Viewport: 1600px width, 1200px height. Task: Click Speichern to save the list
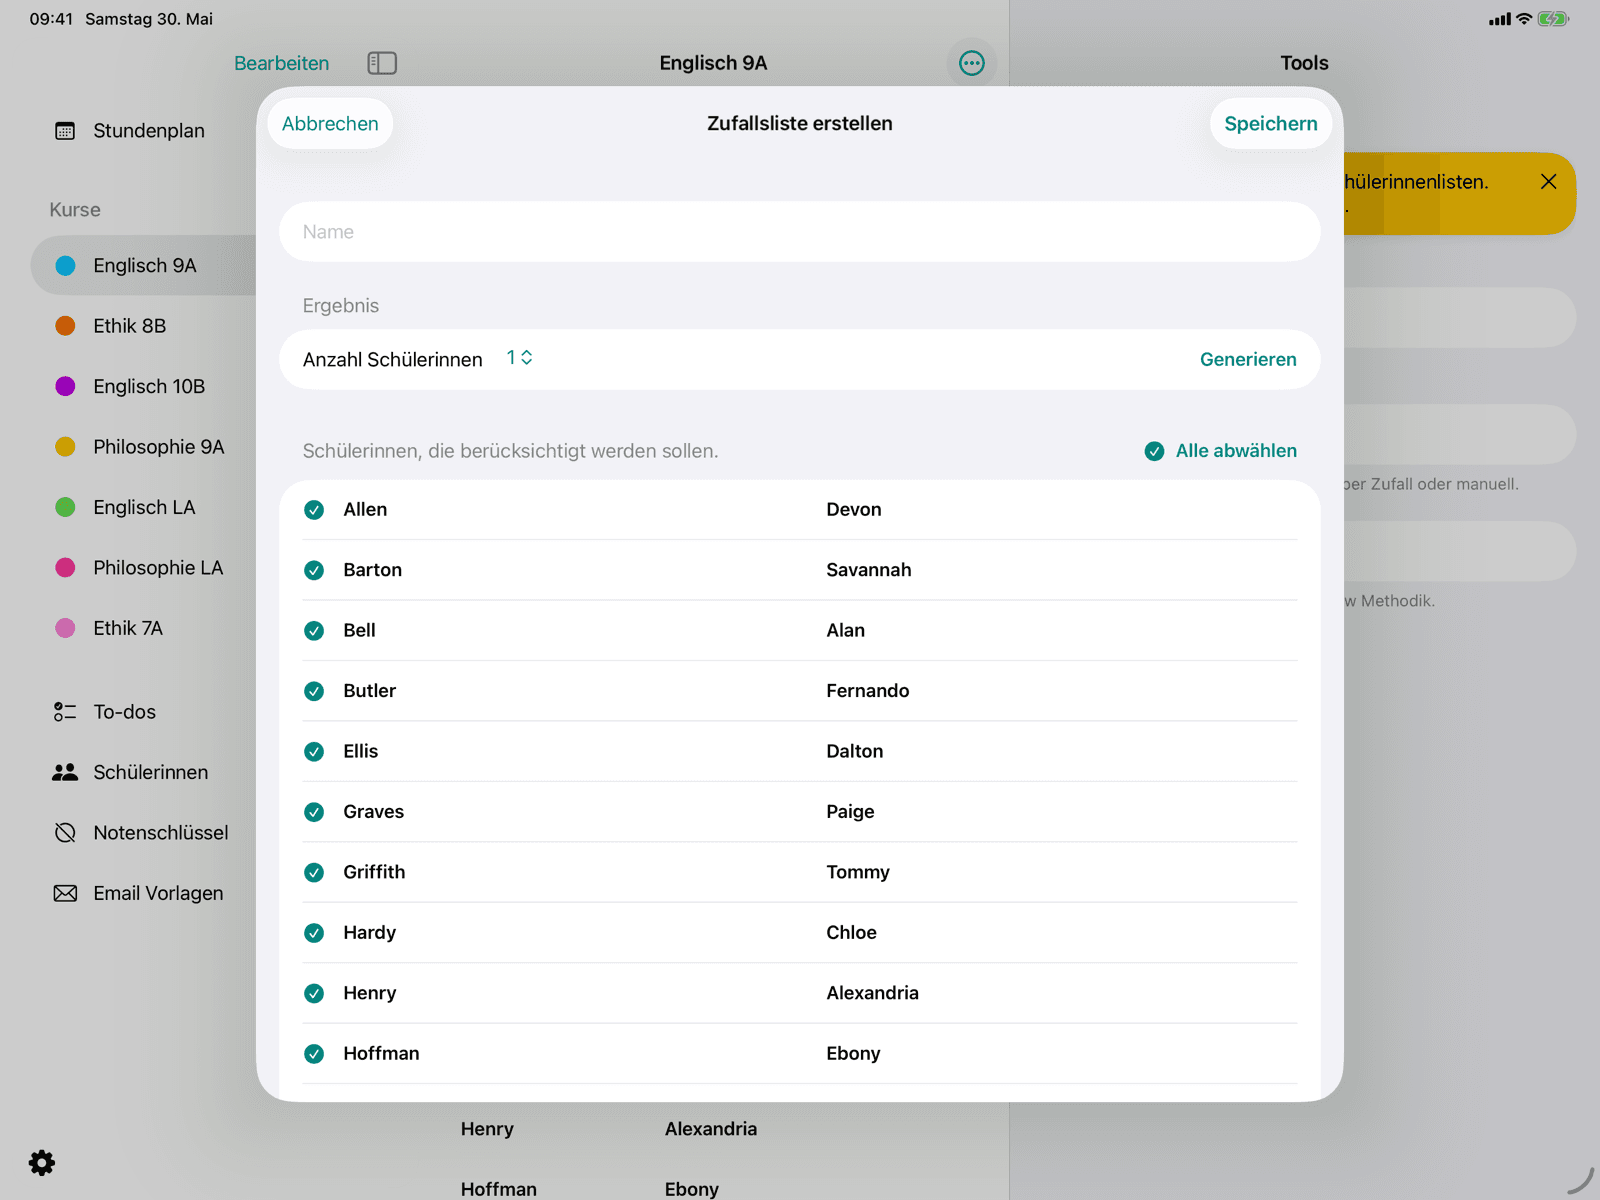(1271, 124)
